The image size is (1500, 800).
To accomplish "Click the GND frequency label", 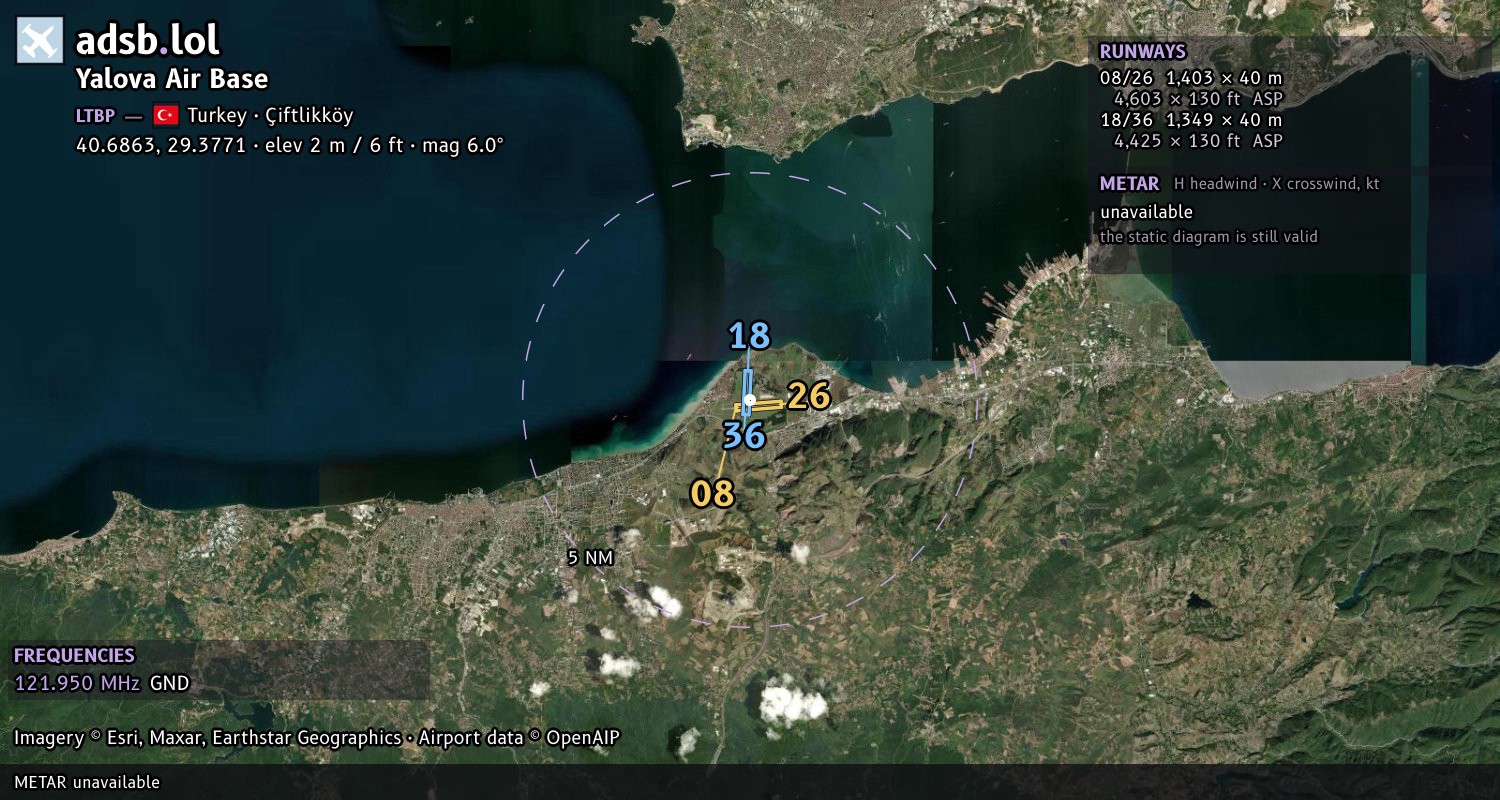I will (x=169, y=684).
